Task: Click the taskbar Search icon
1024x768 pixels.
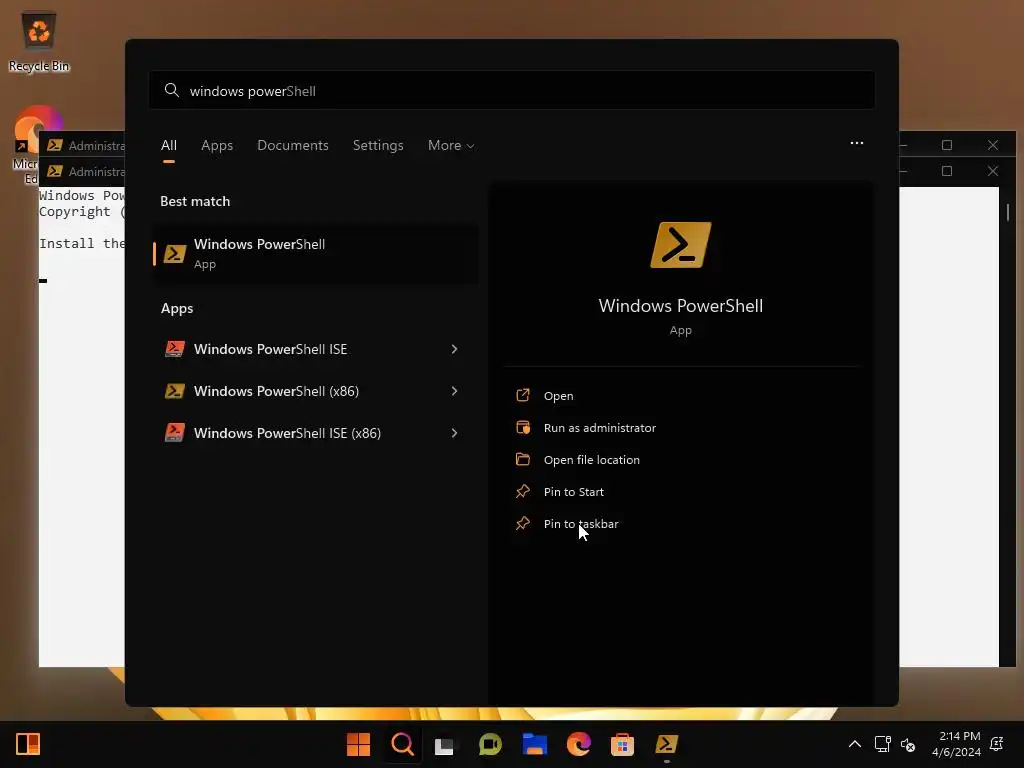Action: [402, 744]
